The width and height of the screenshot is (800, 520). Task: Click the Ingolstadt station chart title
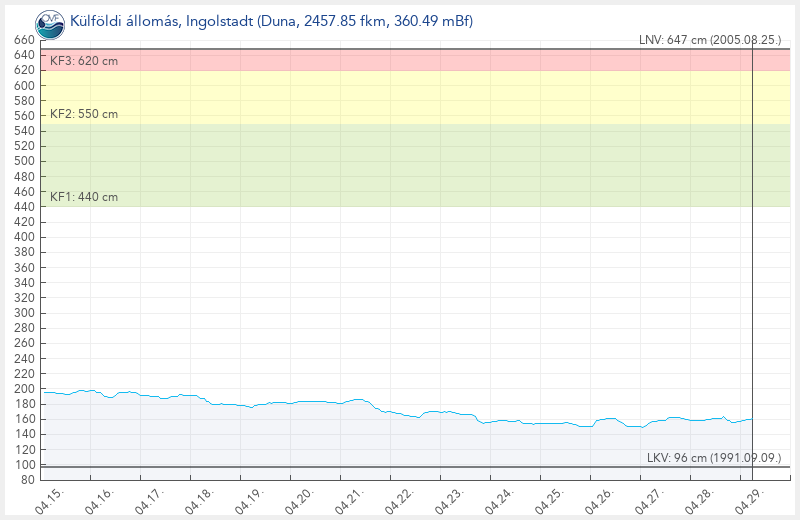click(x=271, y=21)
